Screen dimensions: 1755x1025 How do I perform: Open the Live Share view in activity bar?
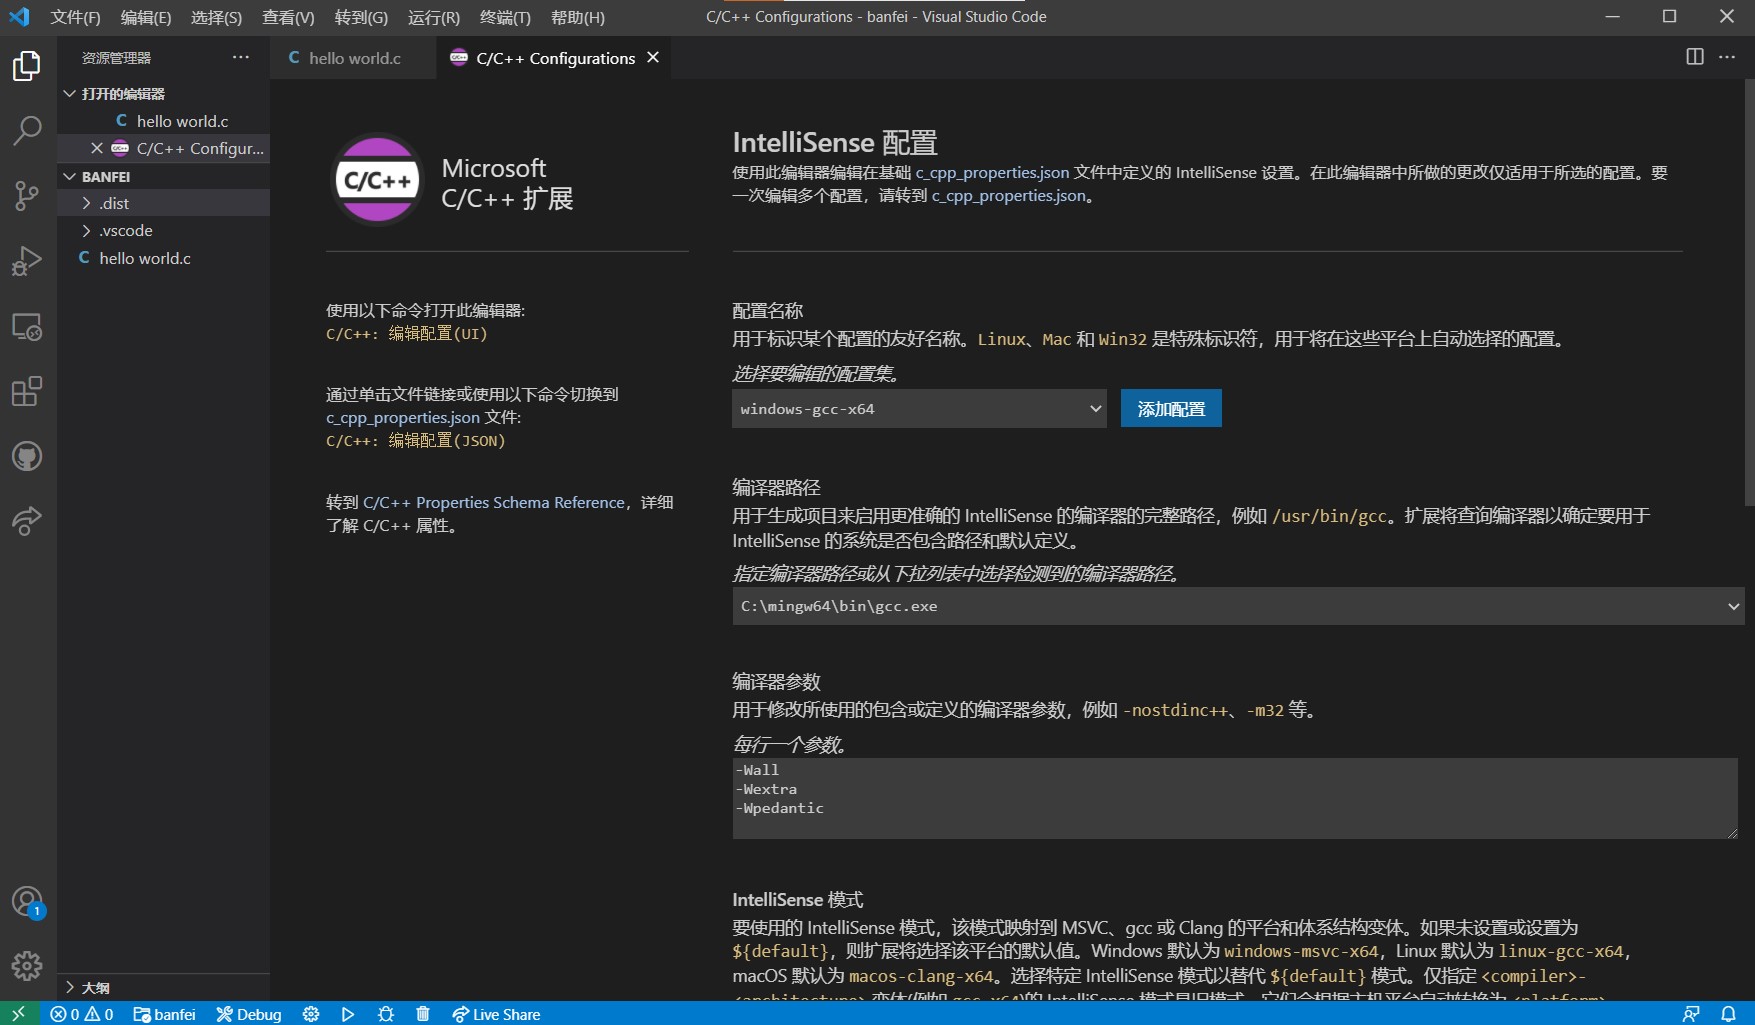pos(27,521)
